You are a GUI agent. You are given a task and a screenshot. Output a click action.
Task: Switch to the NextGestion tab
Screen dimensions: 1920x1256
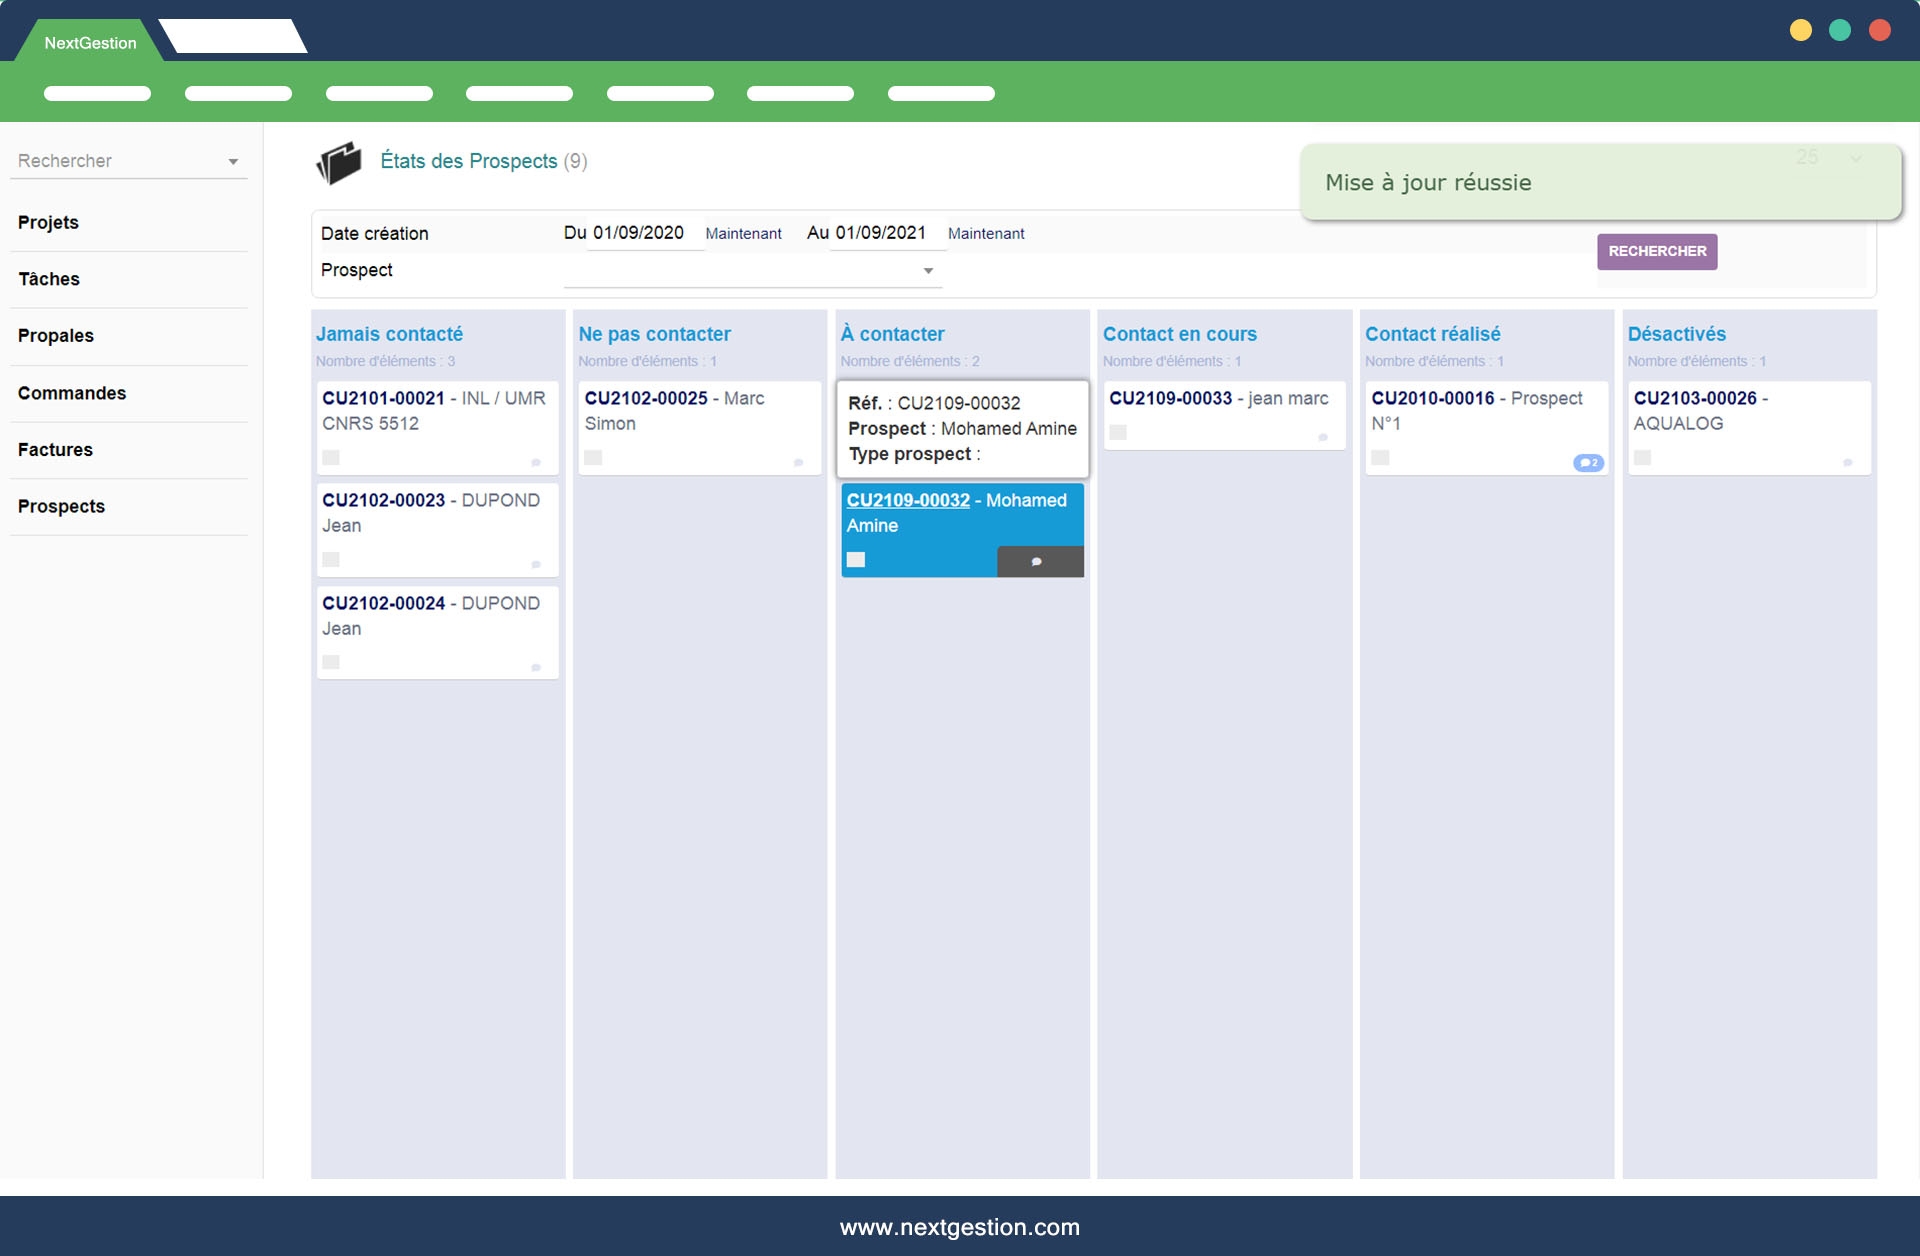coord(90,43)
